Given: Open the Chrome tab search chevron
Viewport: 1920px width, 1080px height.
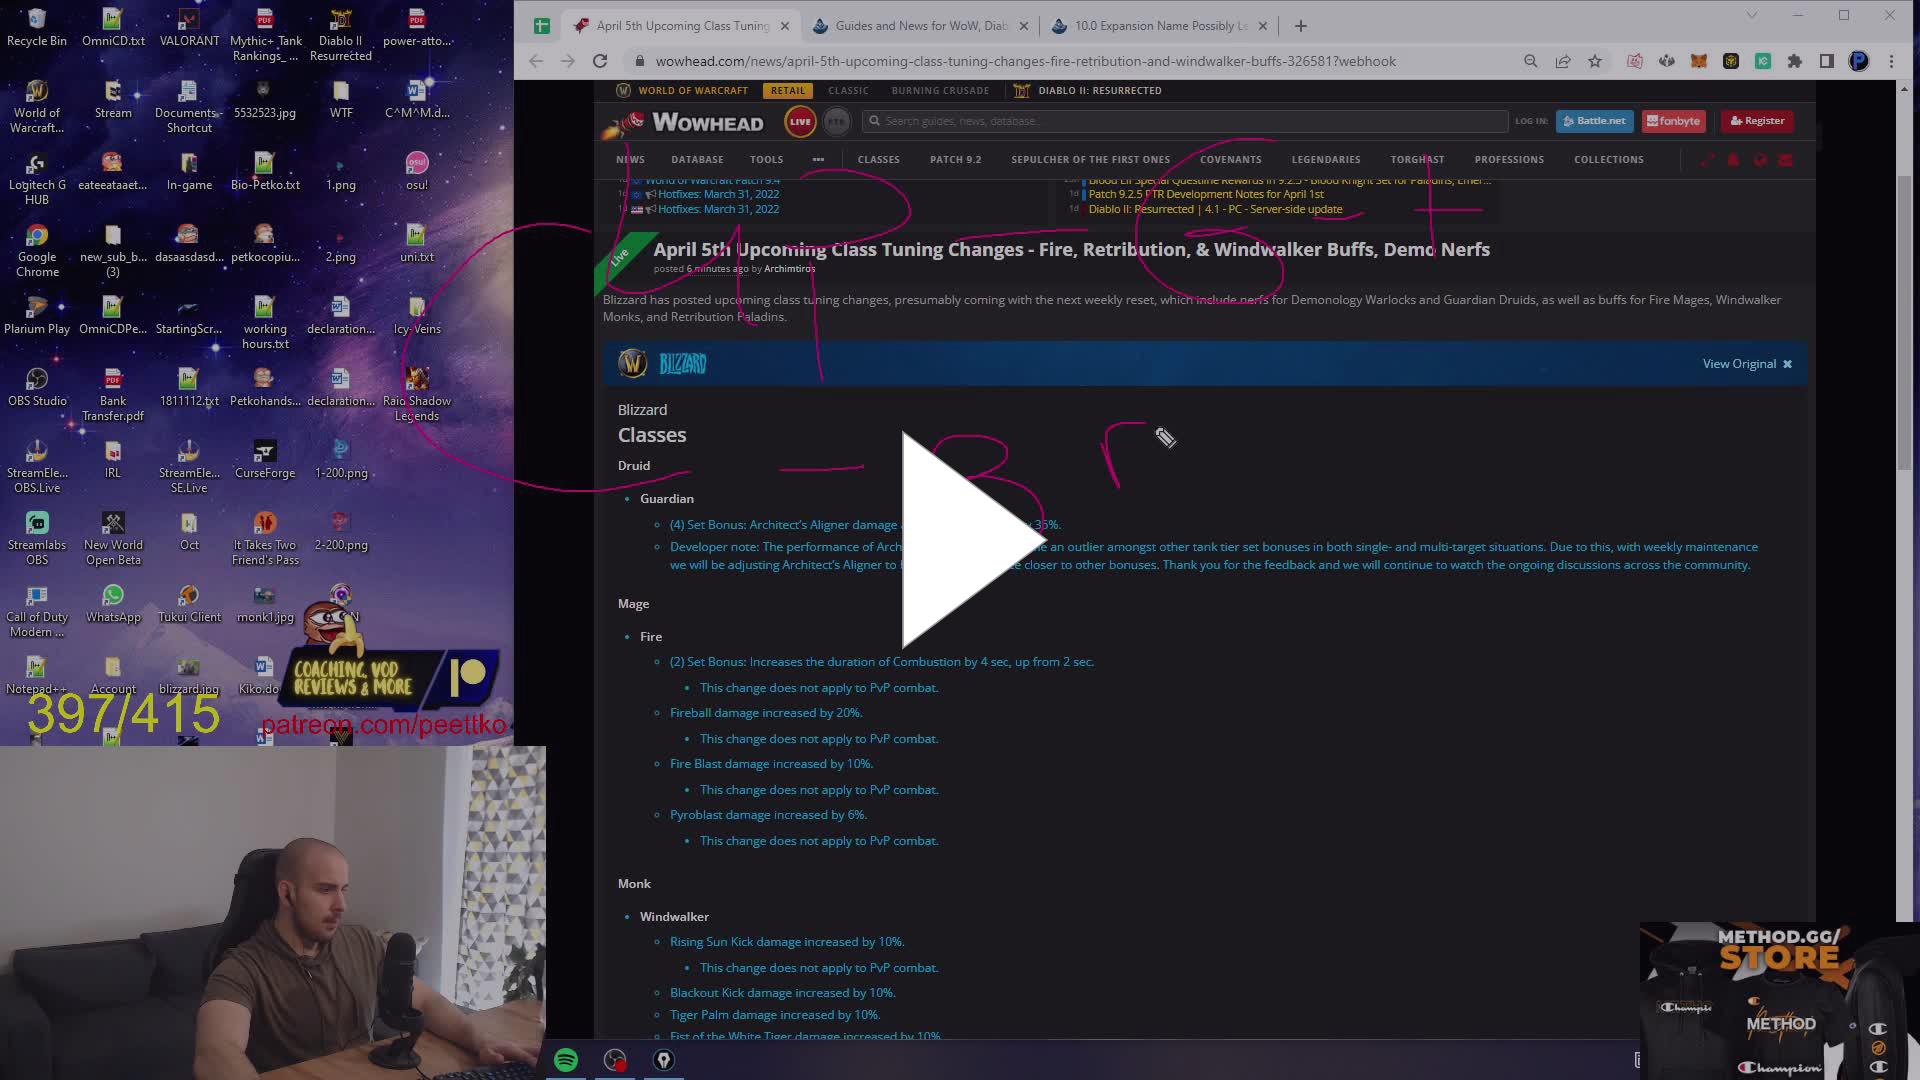Looking at the screenshot, I should [1751, 15].
